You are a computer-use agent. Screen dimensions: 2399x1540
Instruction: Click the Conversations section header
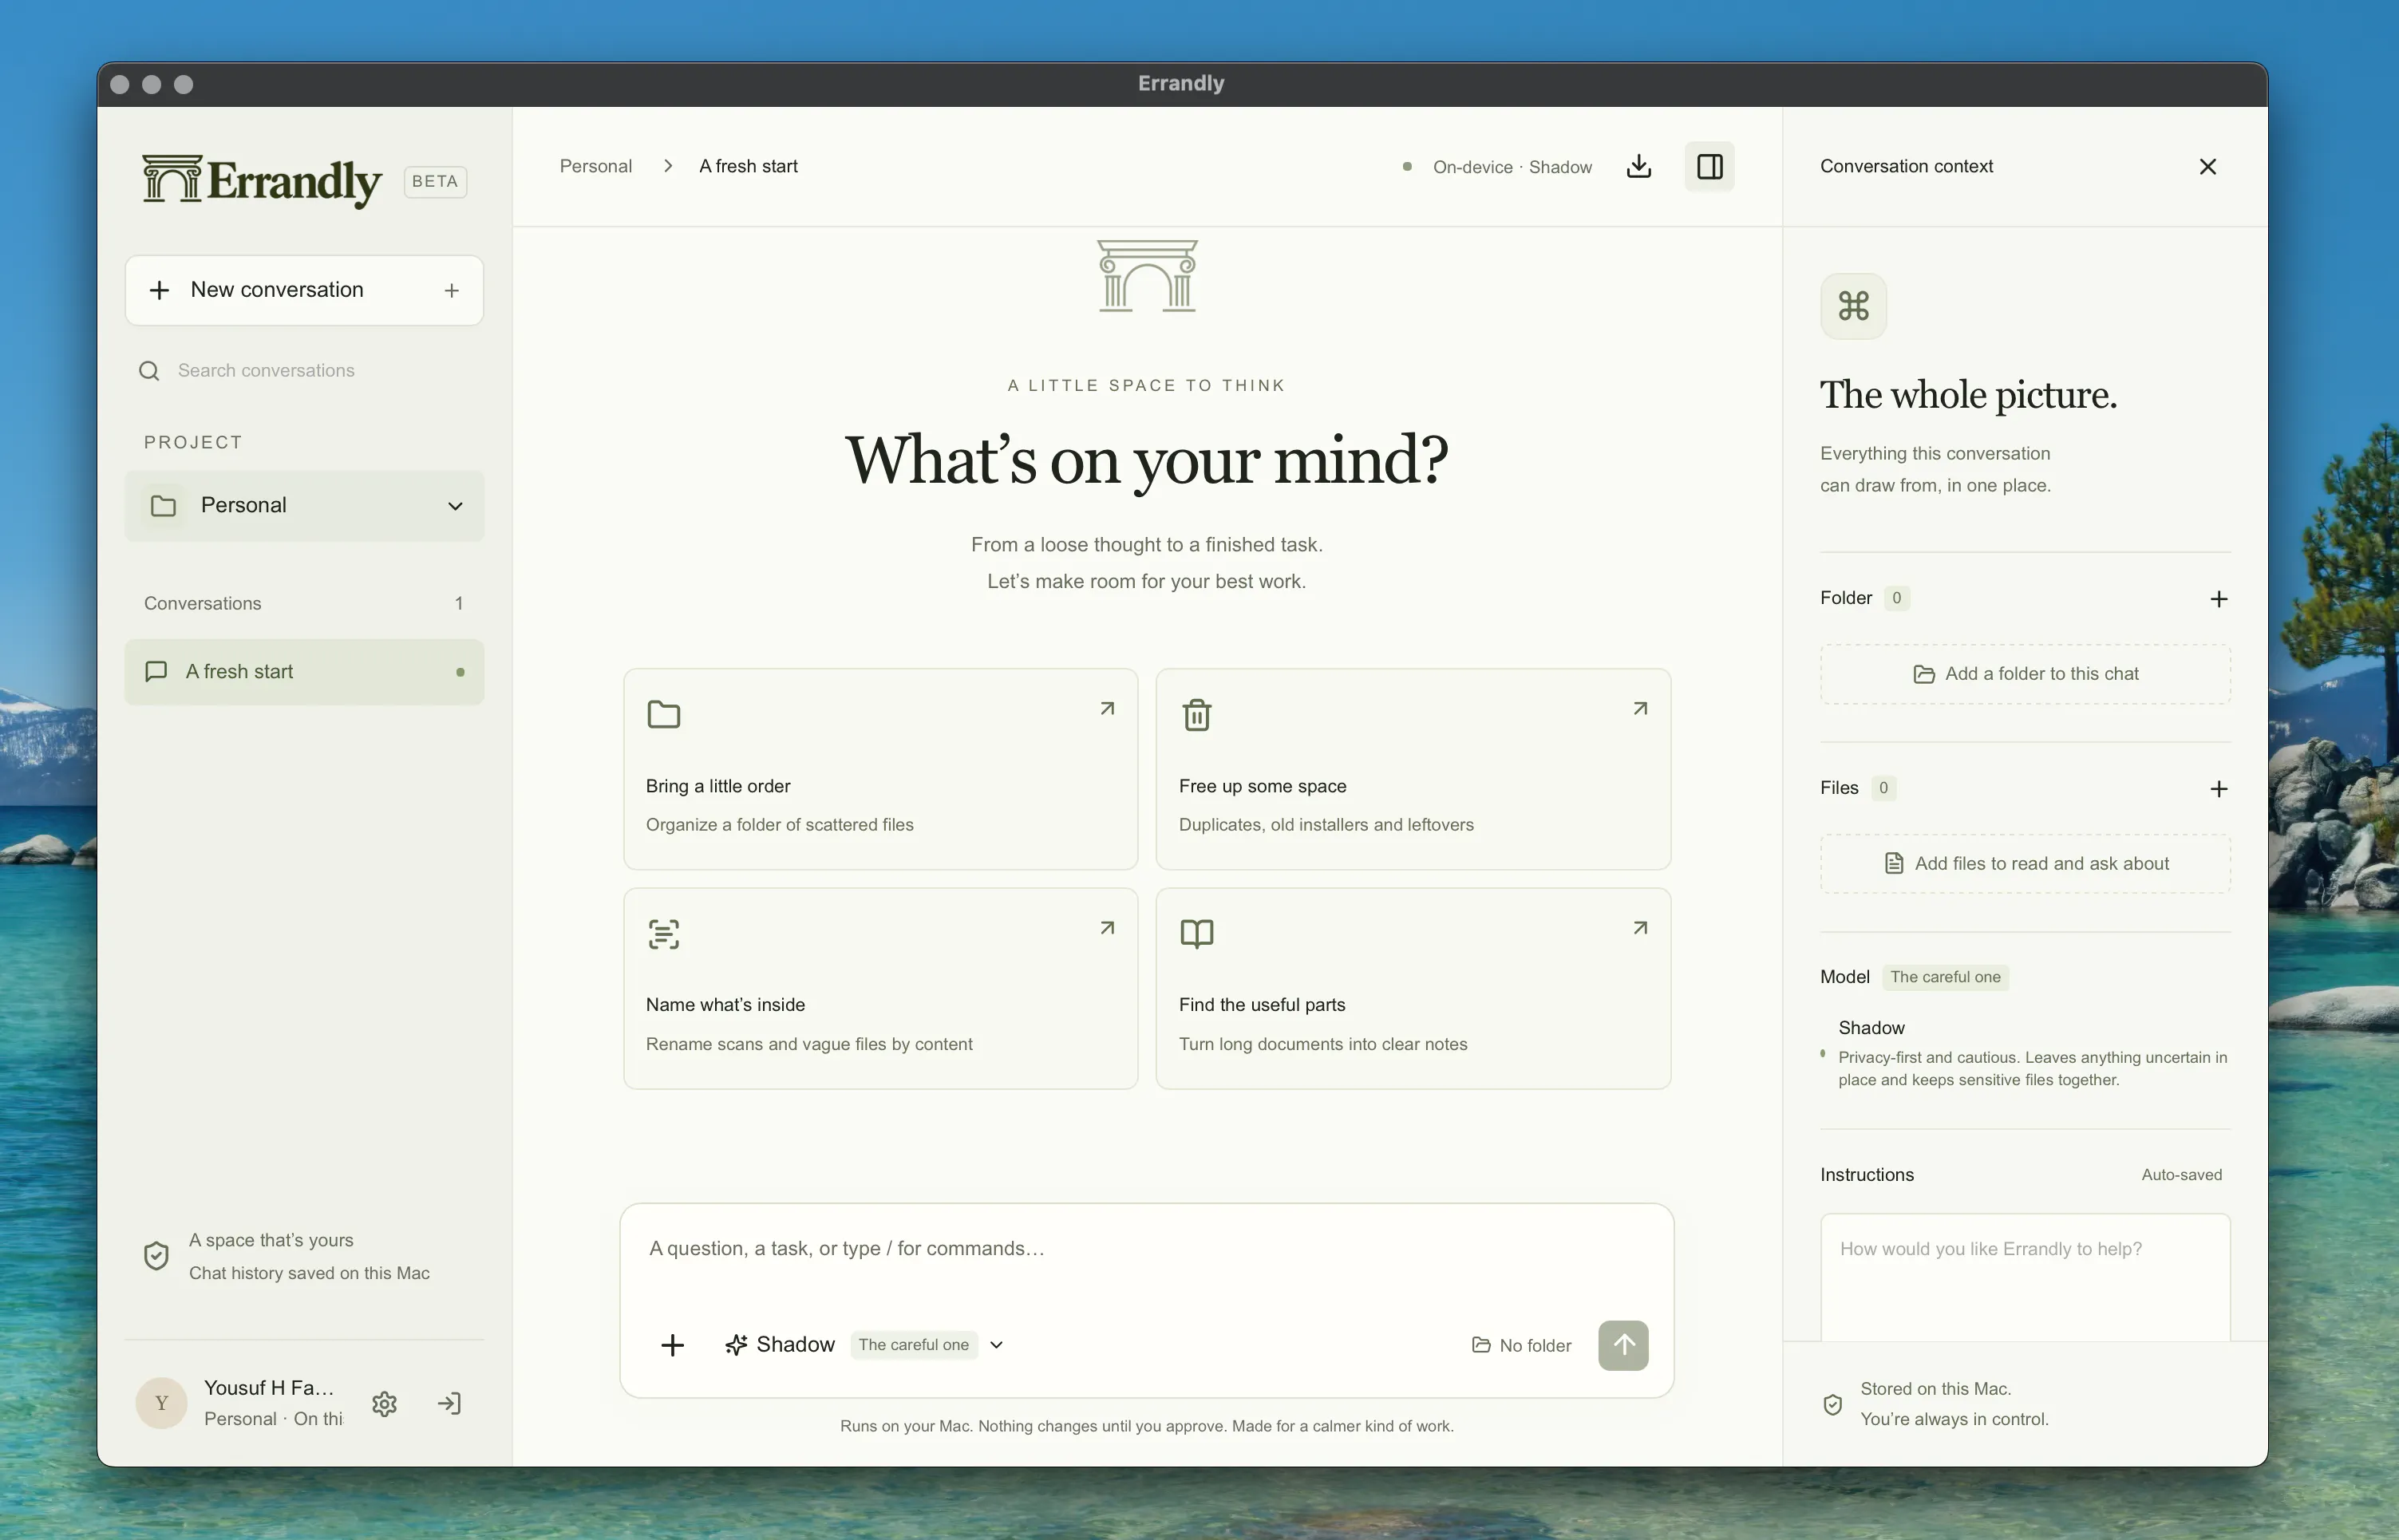coord(304,604)
